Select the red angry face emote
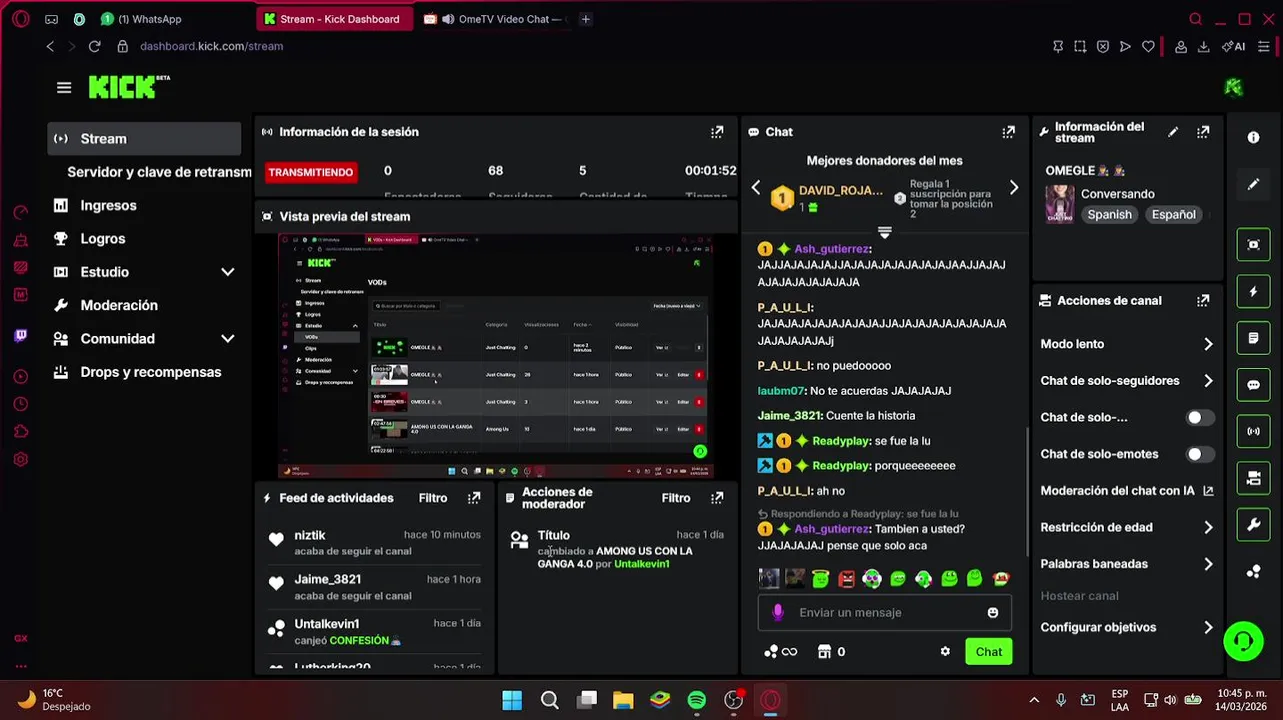The width and height of the screenshot is (1283, 720). 846,578
